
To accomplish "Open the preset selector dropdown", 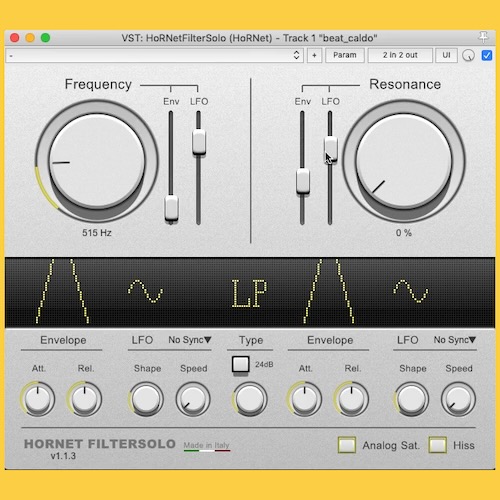I will (x=154, y=55).
